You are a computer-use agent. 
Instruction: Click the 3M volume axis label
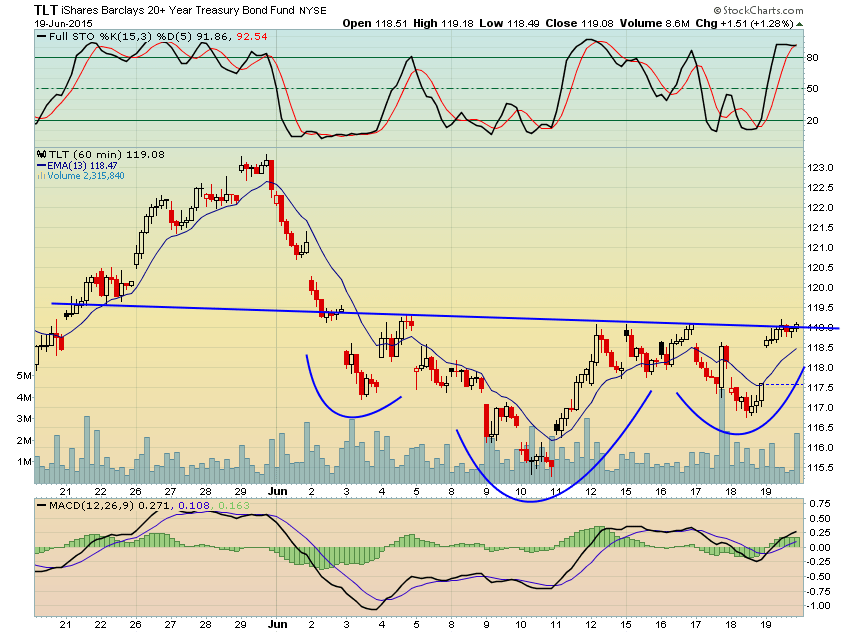(24, 418)
